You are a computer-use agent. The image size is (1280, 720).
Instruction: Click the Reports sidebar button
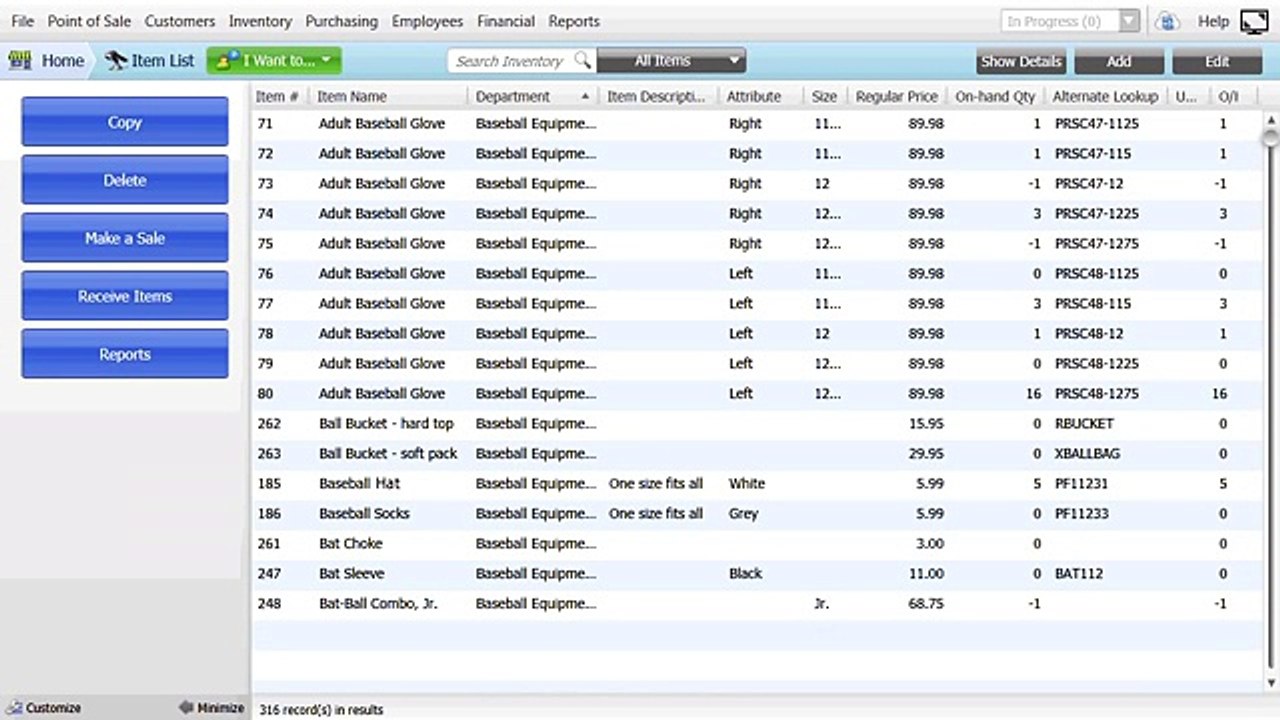(125, 354)
